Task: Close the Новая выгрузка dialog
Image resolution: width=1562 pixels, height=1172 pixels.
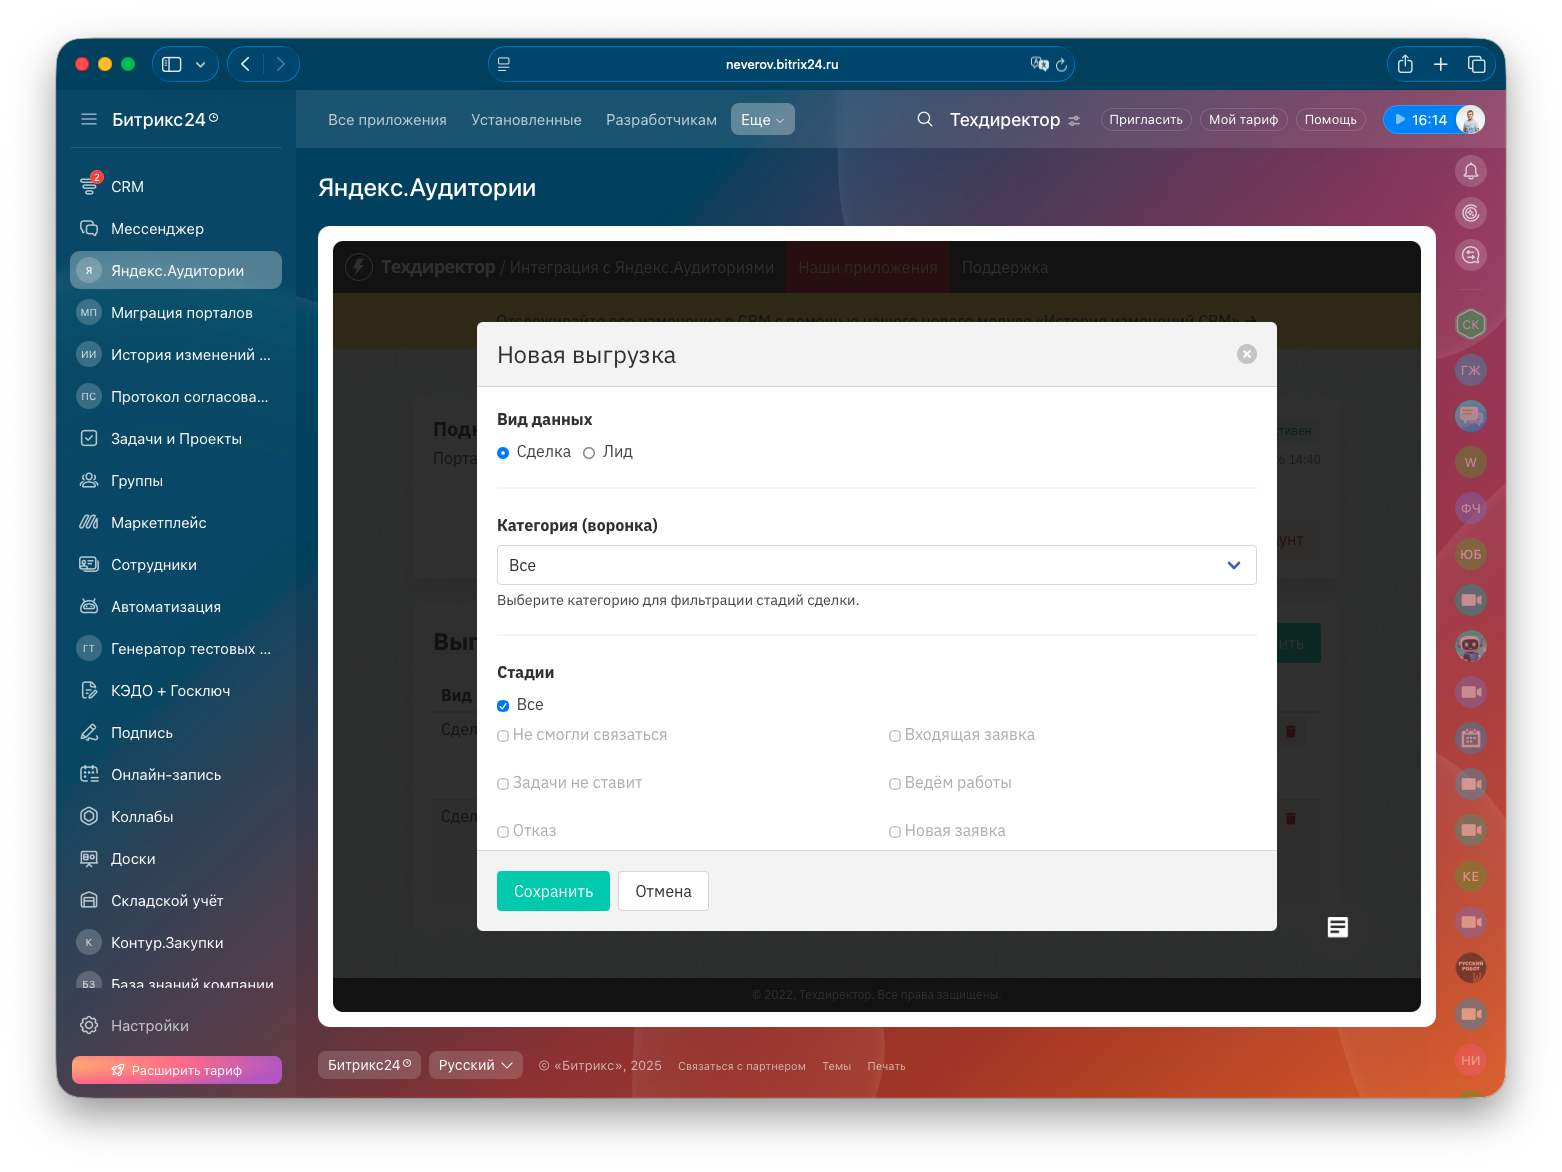Action: tap(1247, 354)
